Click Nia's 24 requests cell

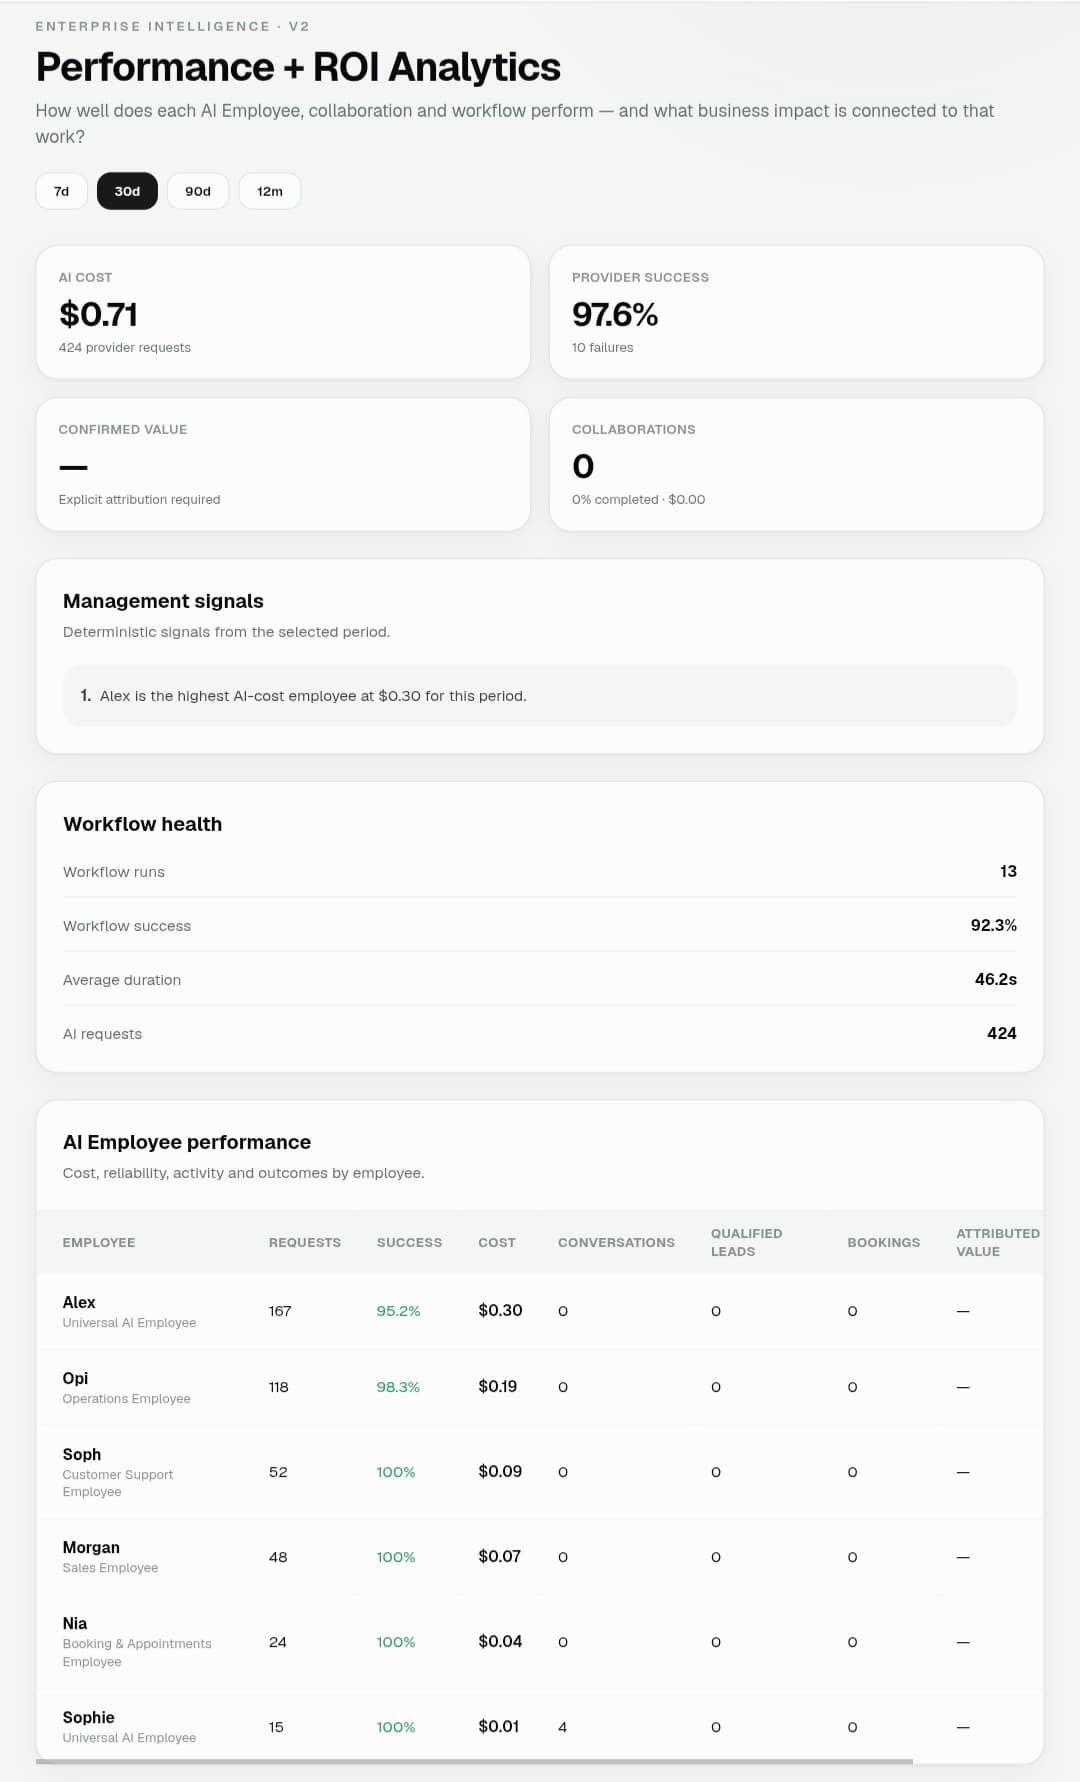pos(278,1642)
